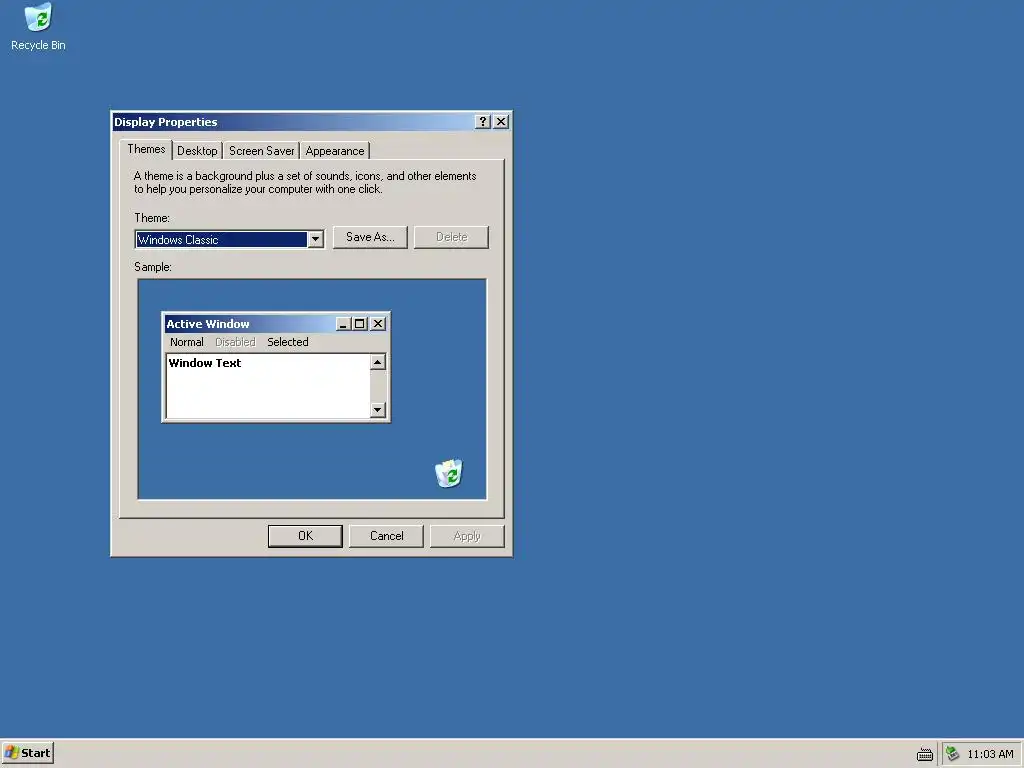Click the Window Text in sample

click(205, 363)
